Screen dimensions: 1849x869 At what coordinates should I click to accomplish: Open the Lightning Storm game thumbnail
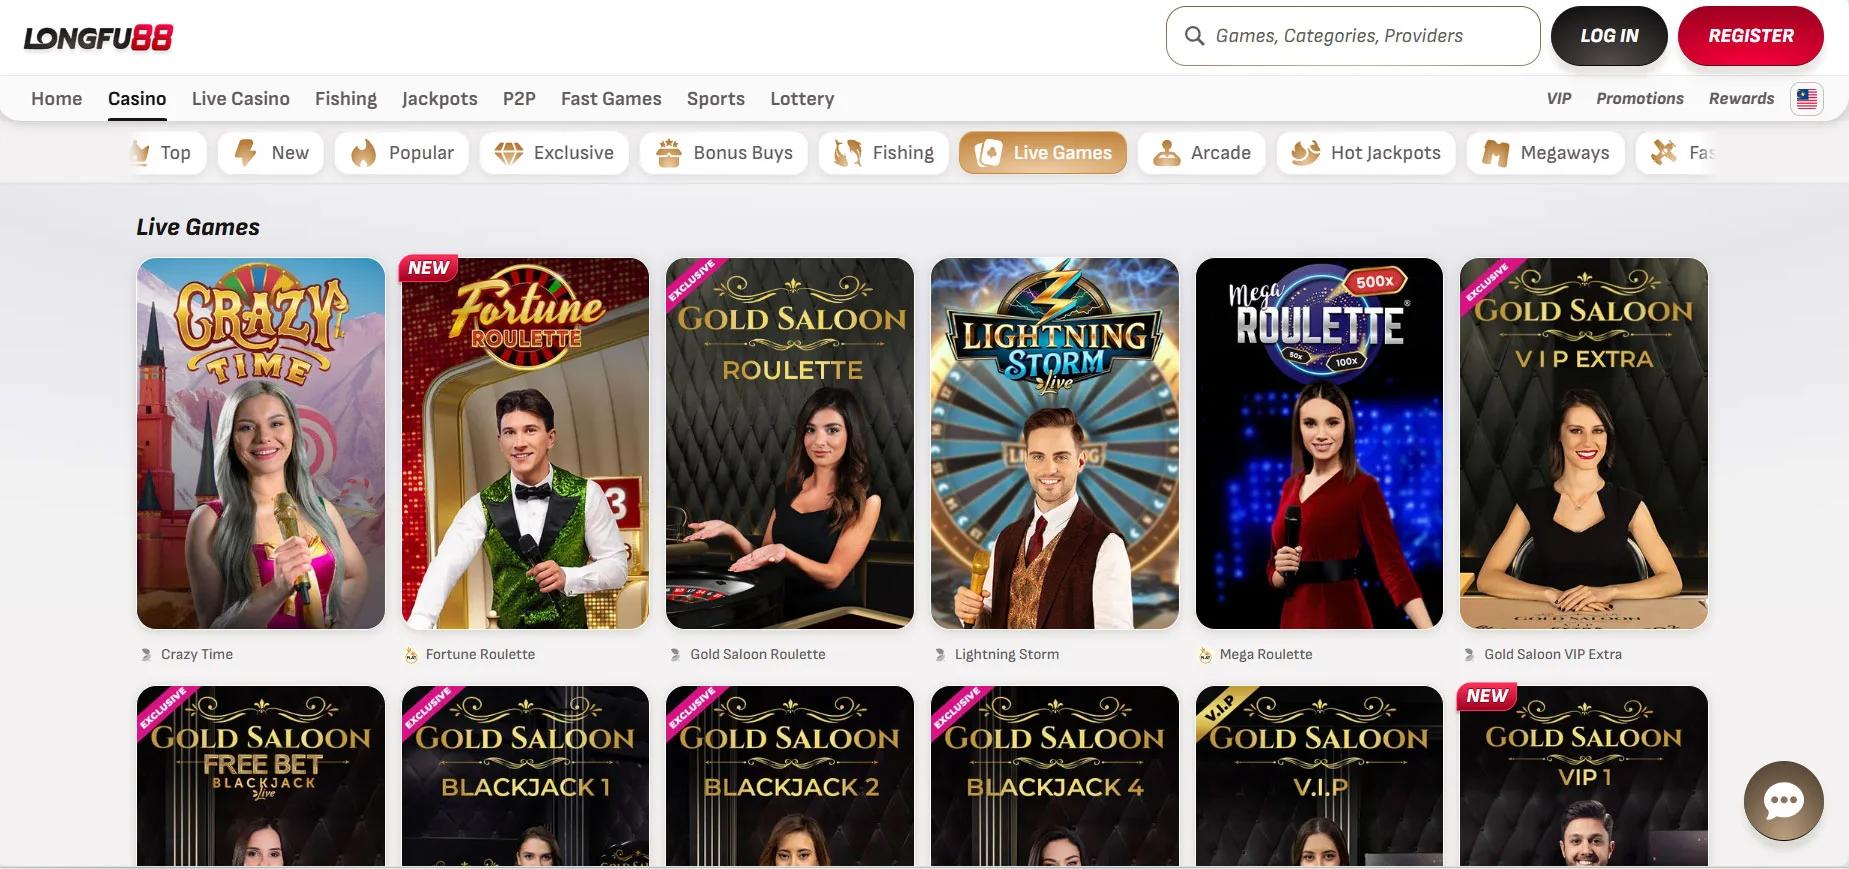(x=1055, y=444)
